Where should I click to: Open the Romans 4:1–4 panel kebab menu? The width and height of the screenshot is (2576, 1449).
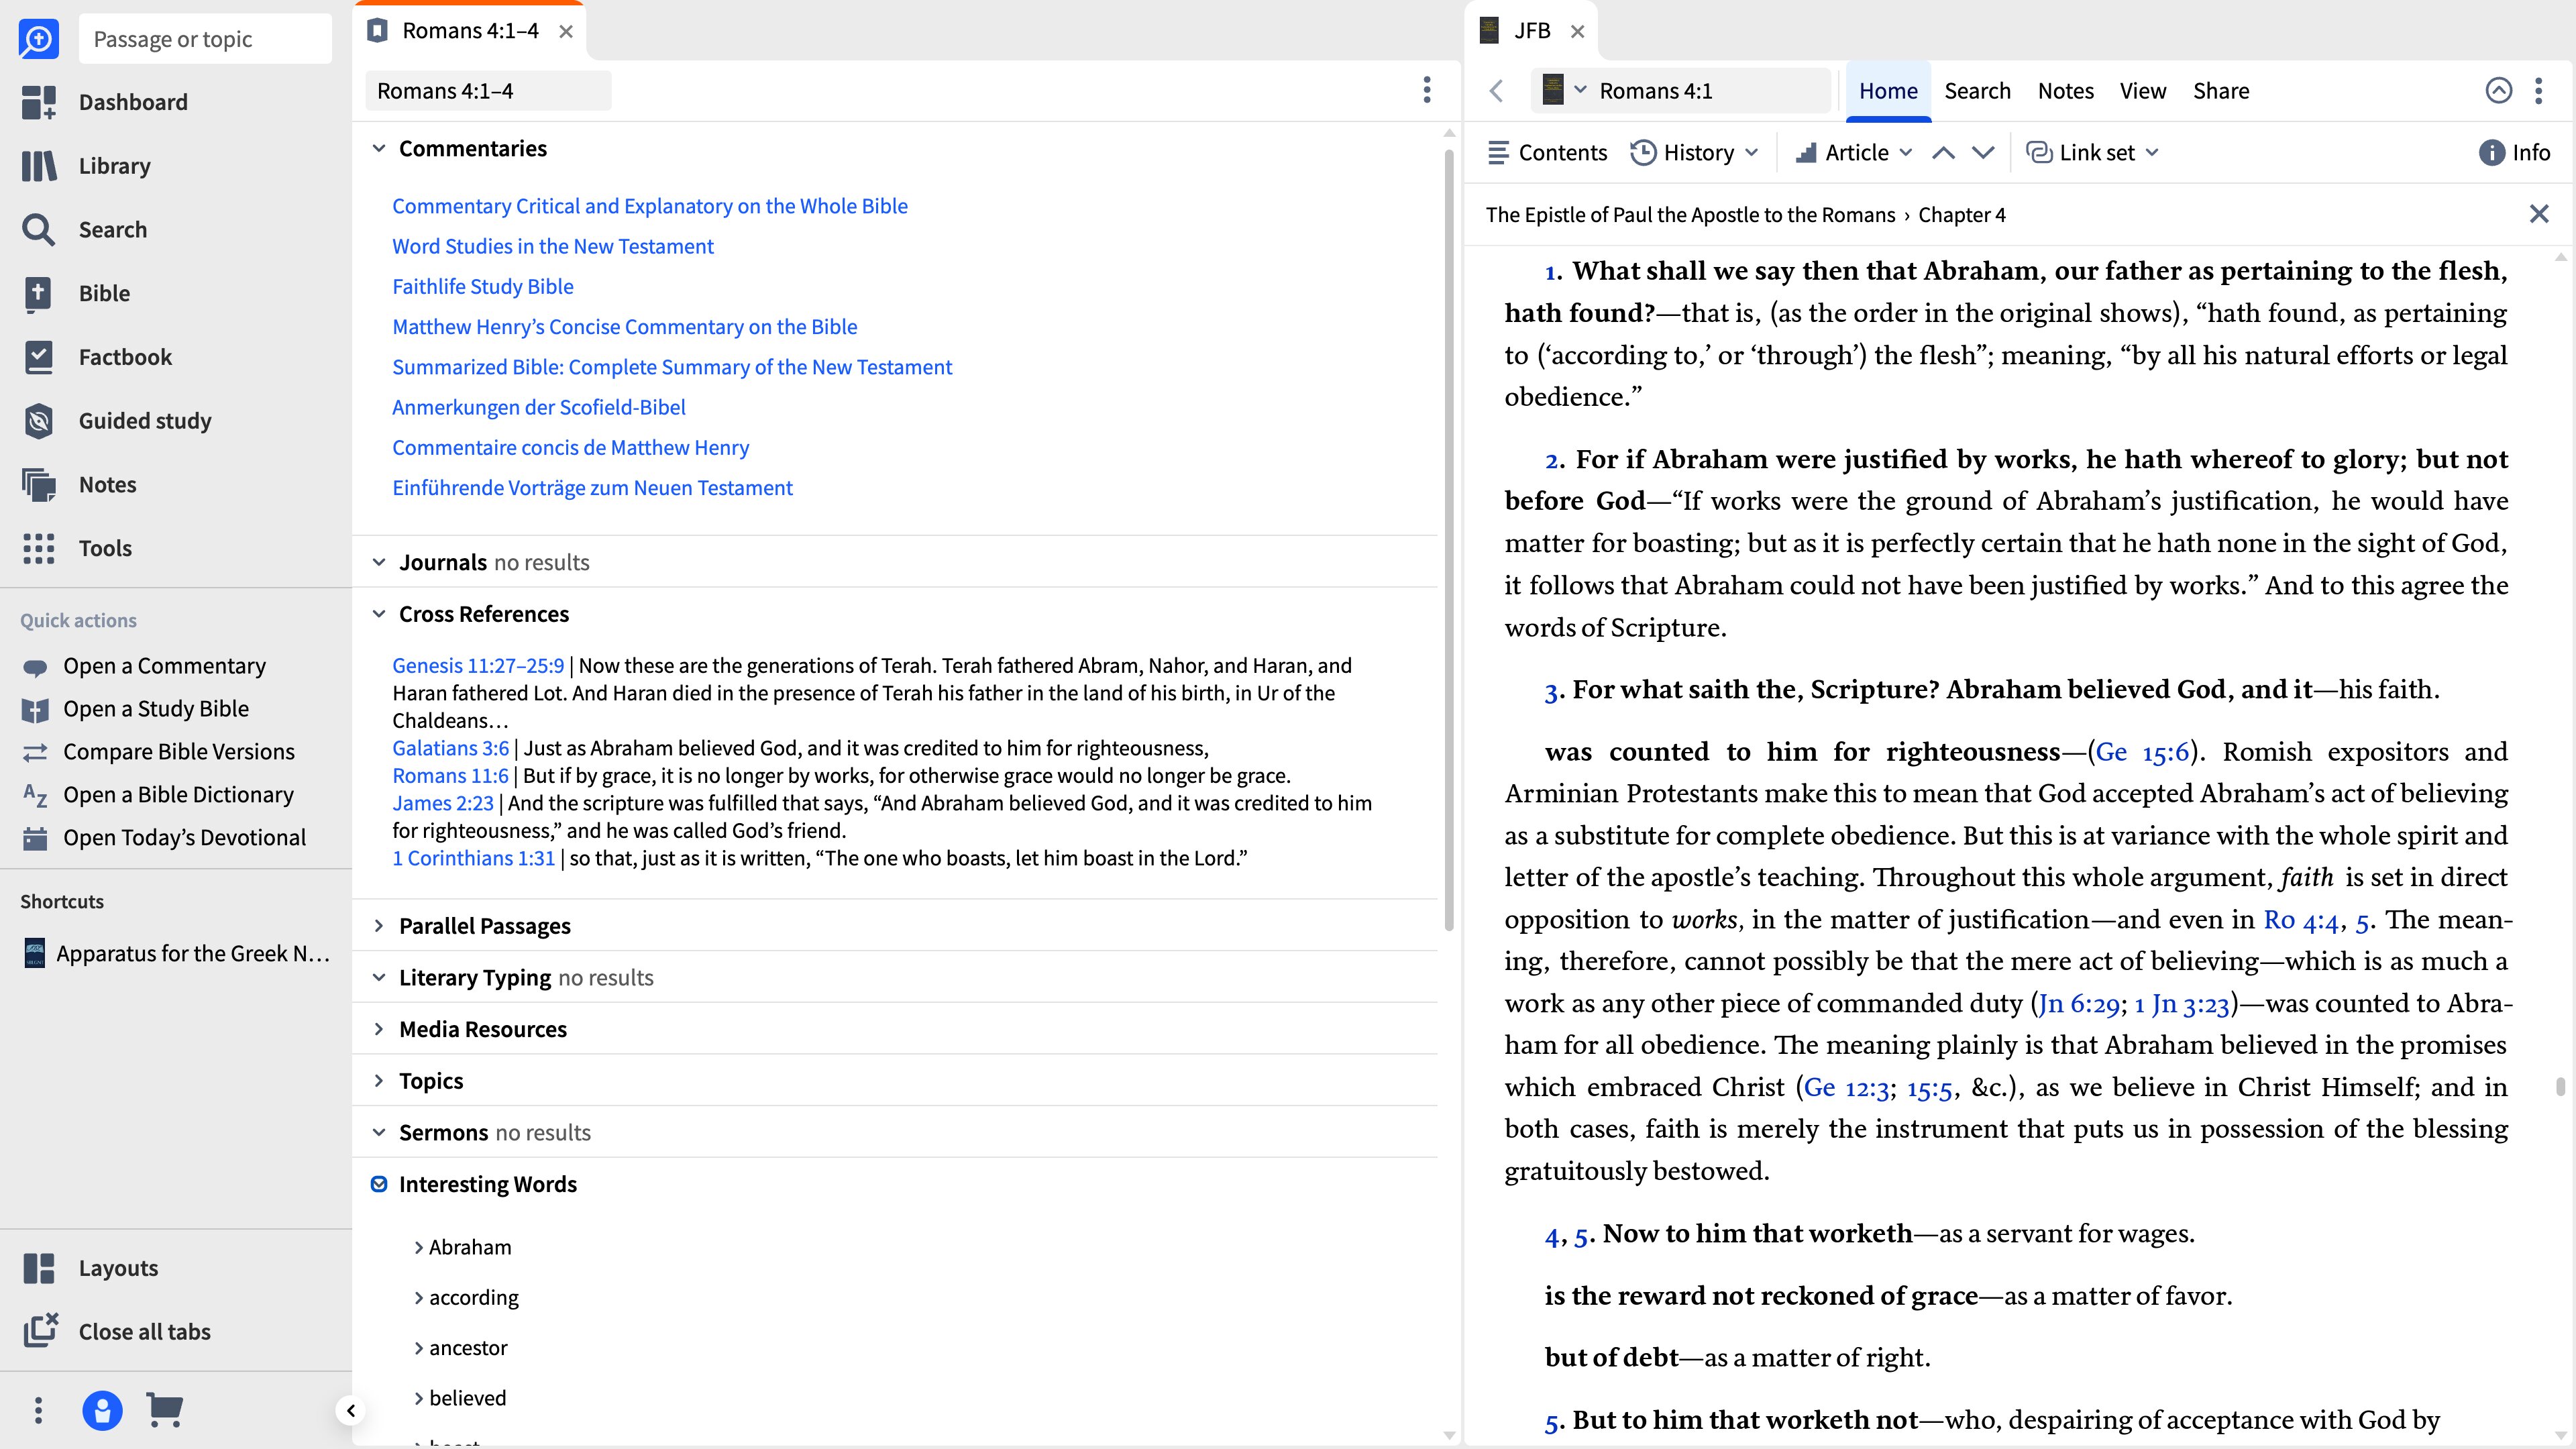click(x=1427, y=90)
